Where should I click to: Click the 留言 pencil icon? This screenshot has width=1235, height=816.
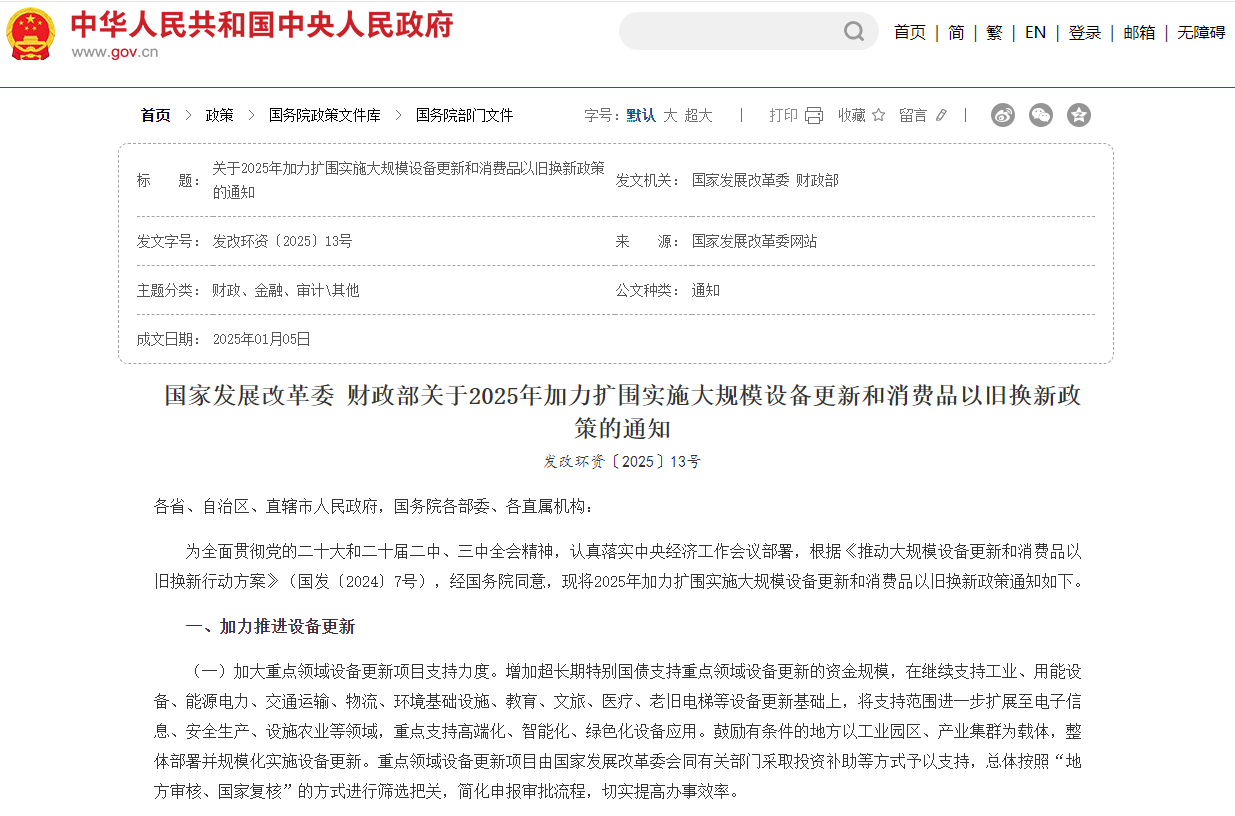941,116
